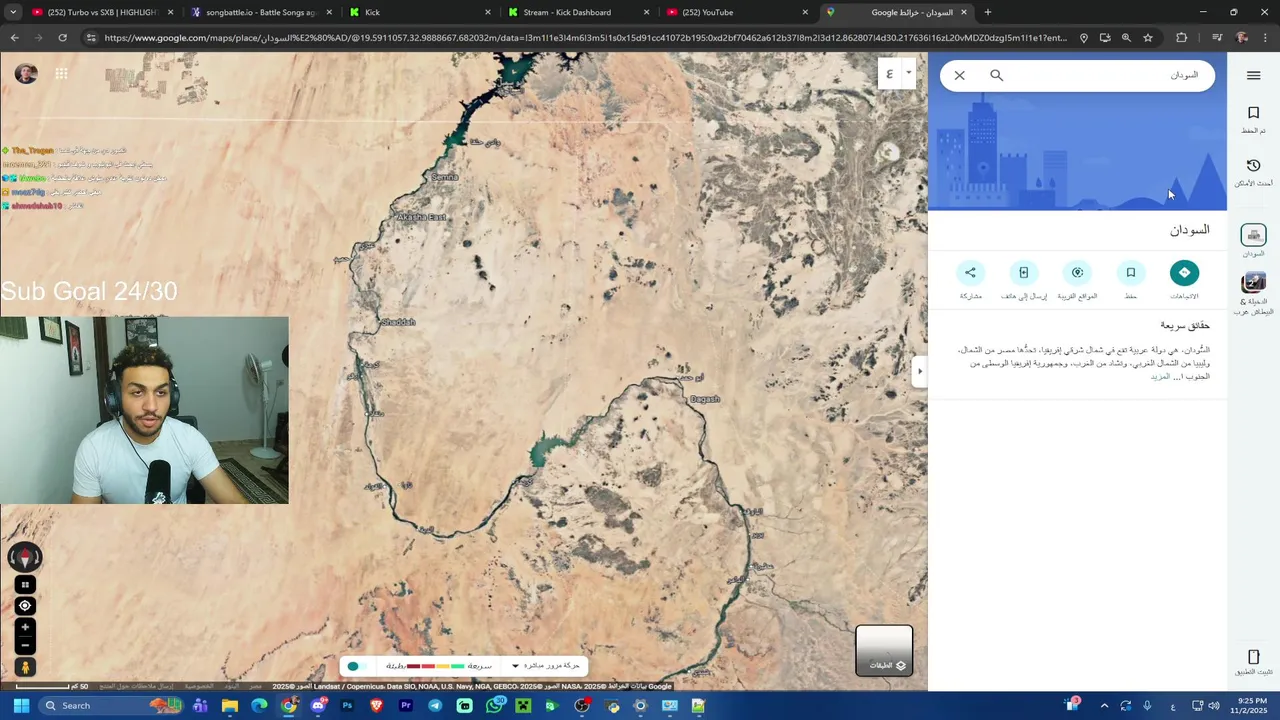
Task: Toggle the live traffic switch
Action: pos(357,666)
